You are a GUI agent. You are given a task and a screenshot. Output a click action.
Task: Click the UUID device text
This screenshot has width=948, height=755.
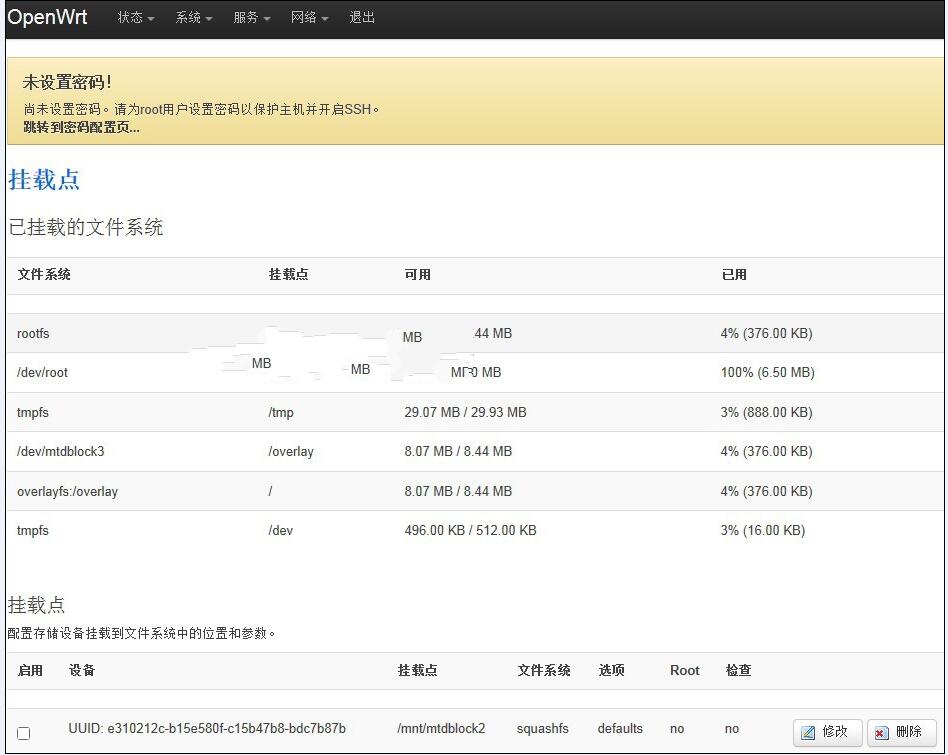tap(207, 728)
